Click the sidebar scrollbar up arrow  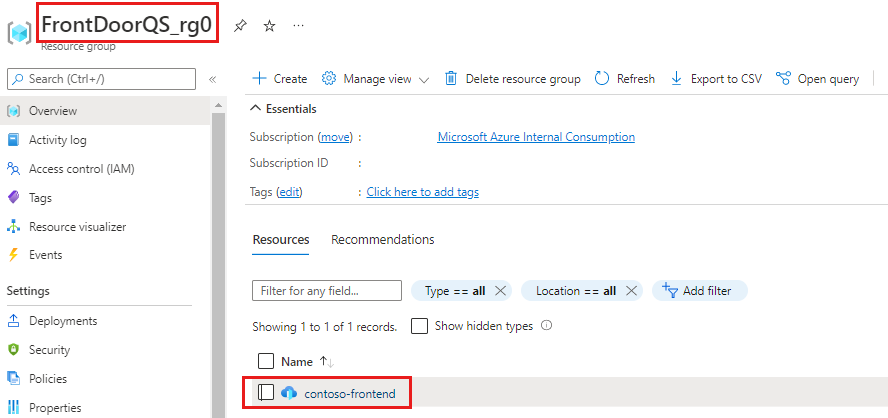[x=218, y=105]
